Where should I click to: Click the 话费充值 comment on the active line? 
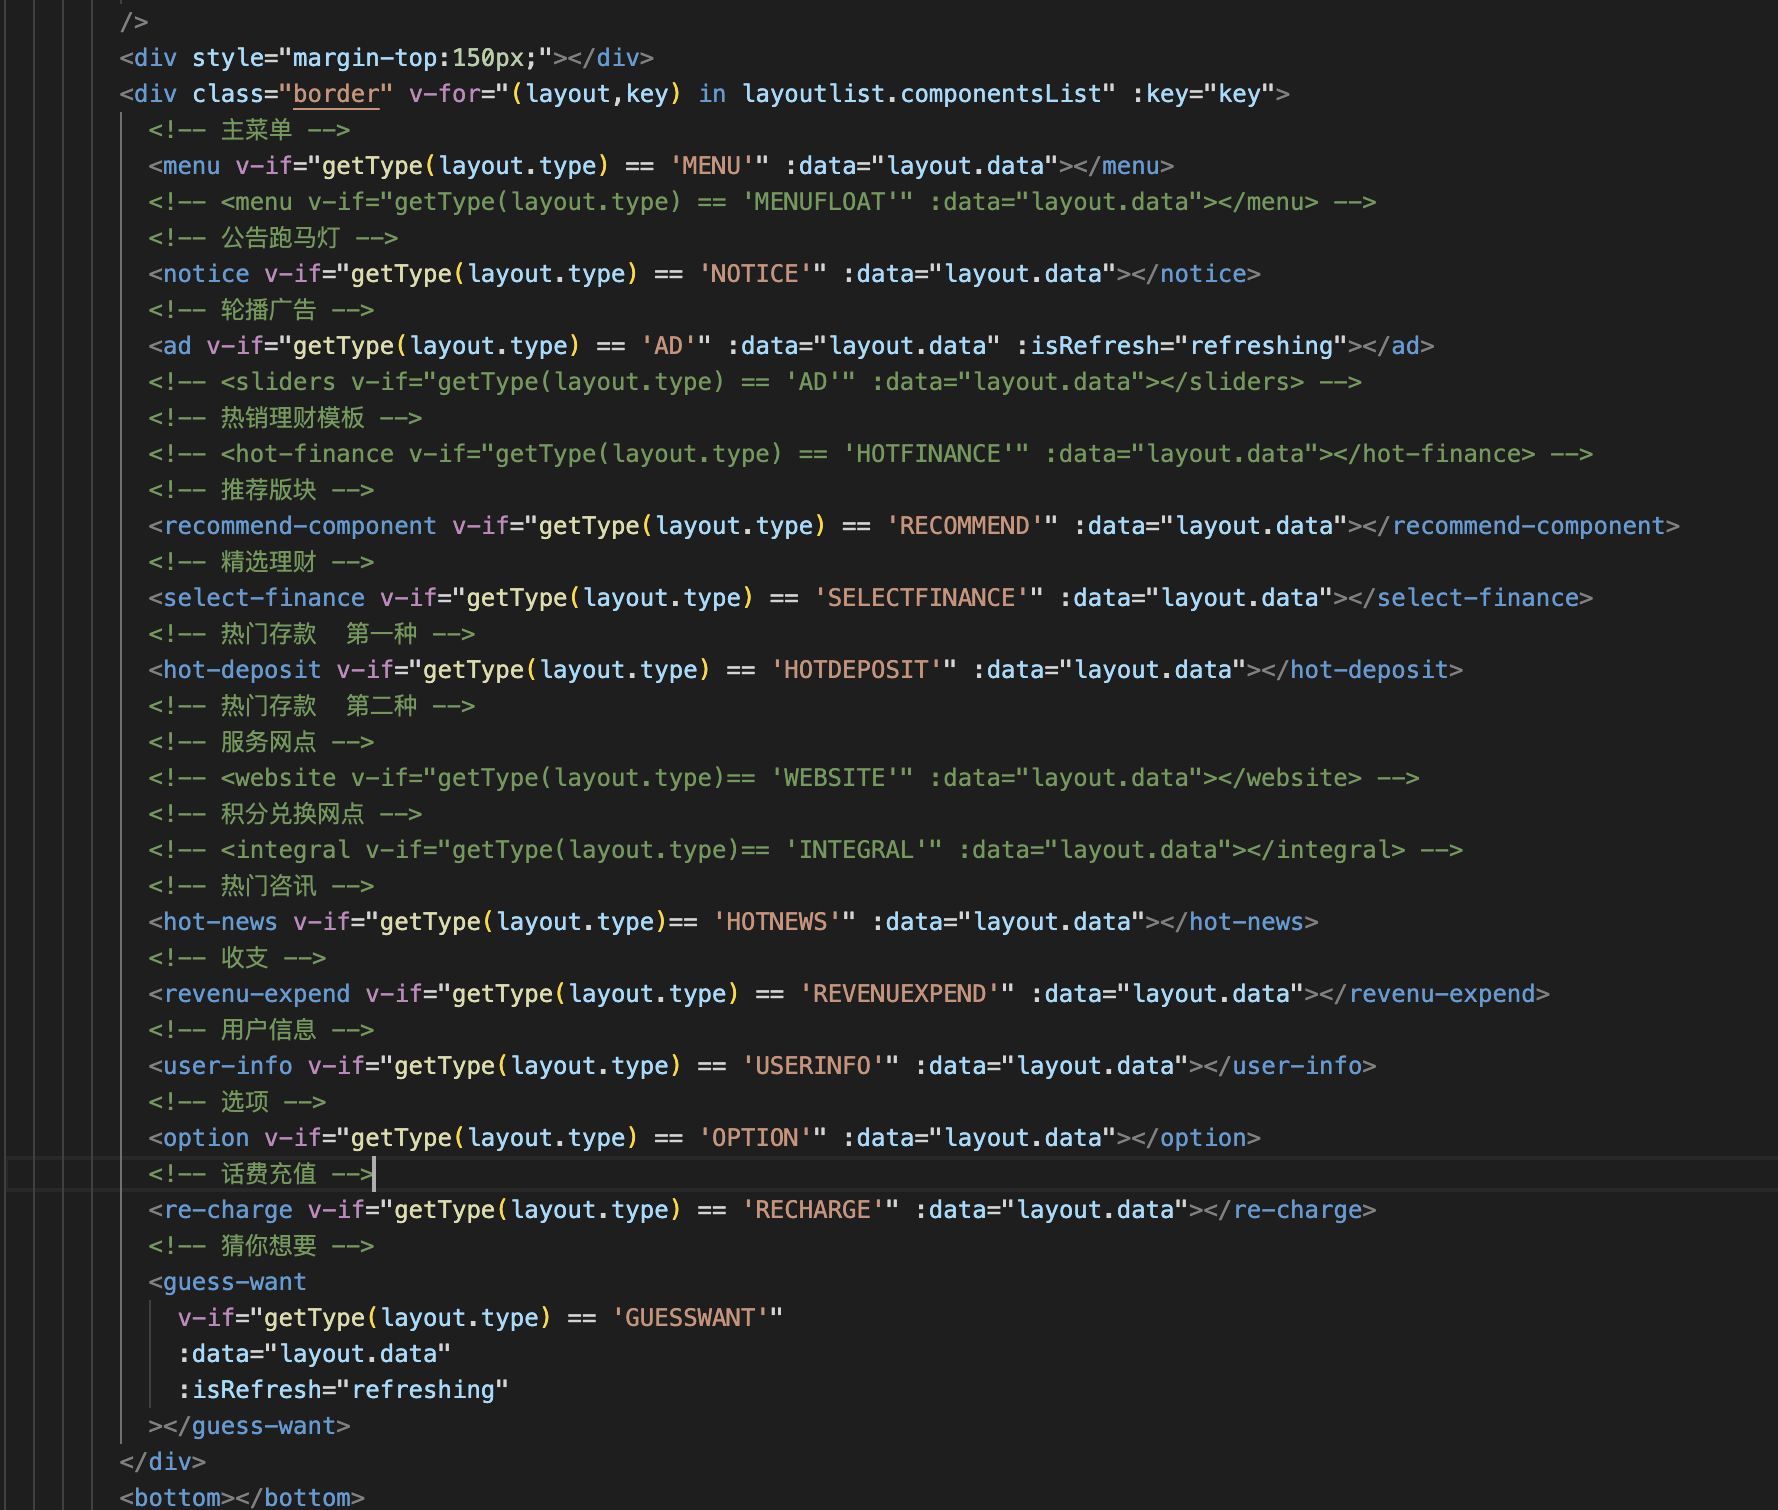pos(262,1174)
